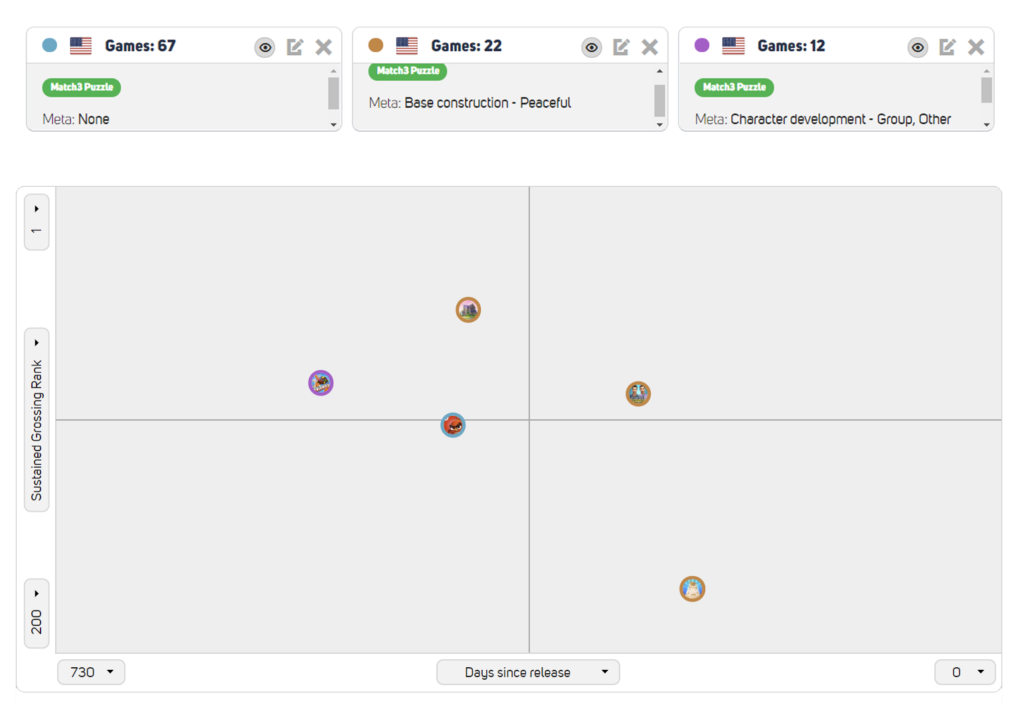The height and width of the screenshot is (715, 1024).
Task: Expand the top arrow near the axis label 1
Action: tap(36, 209)
